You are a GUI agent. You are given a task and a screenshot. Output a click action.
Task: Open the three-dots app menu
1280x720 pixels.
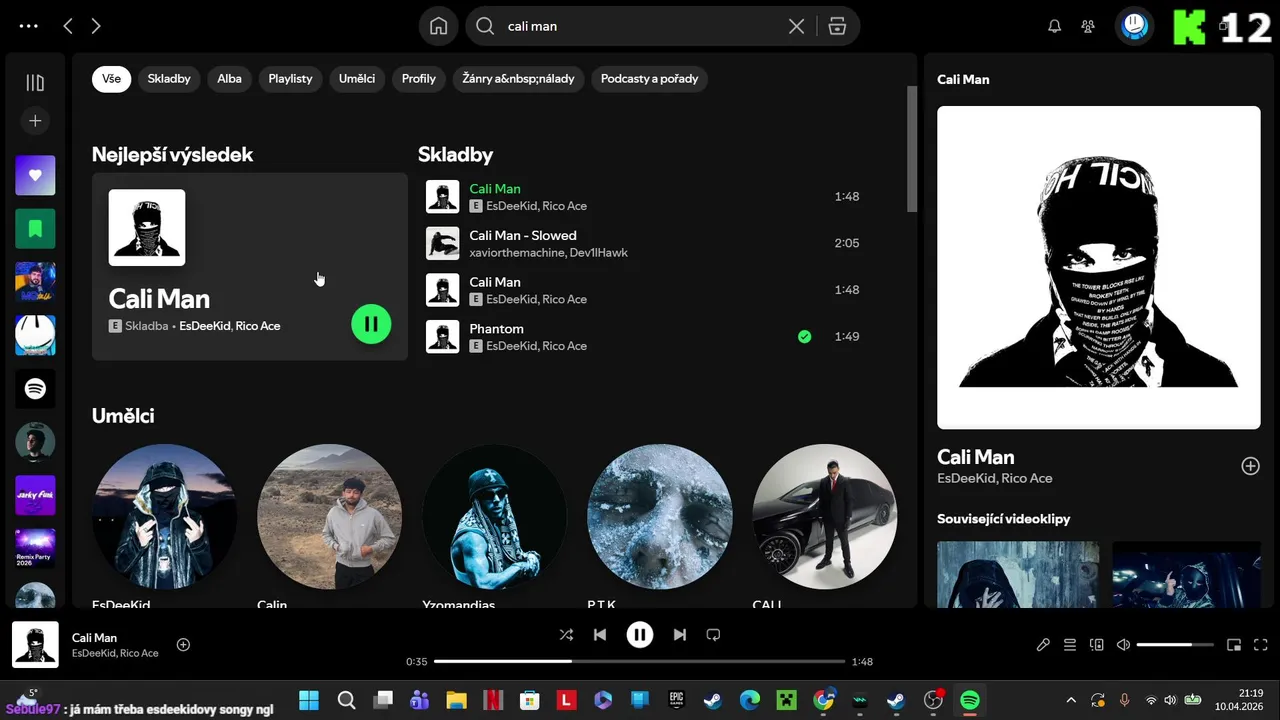click(x=29, y=26)
